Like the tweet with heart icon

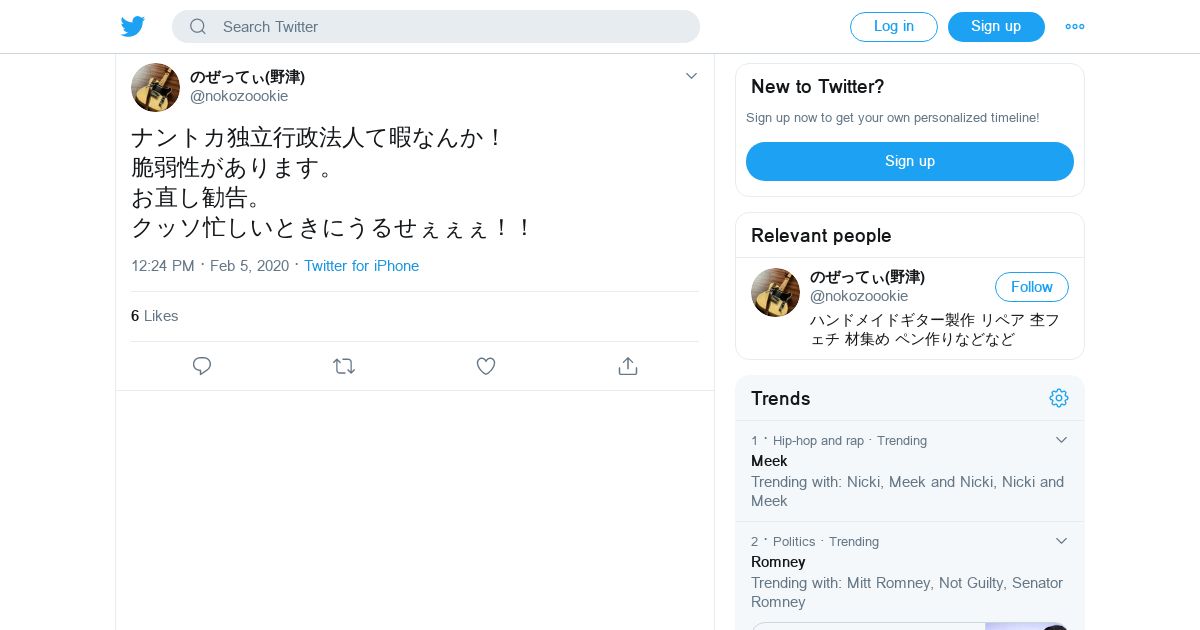tap(486, 366)
